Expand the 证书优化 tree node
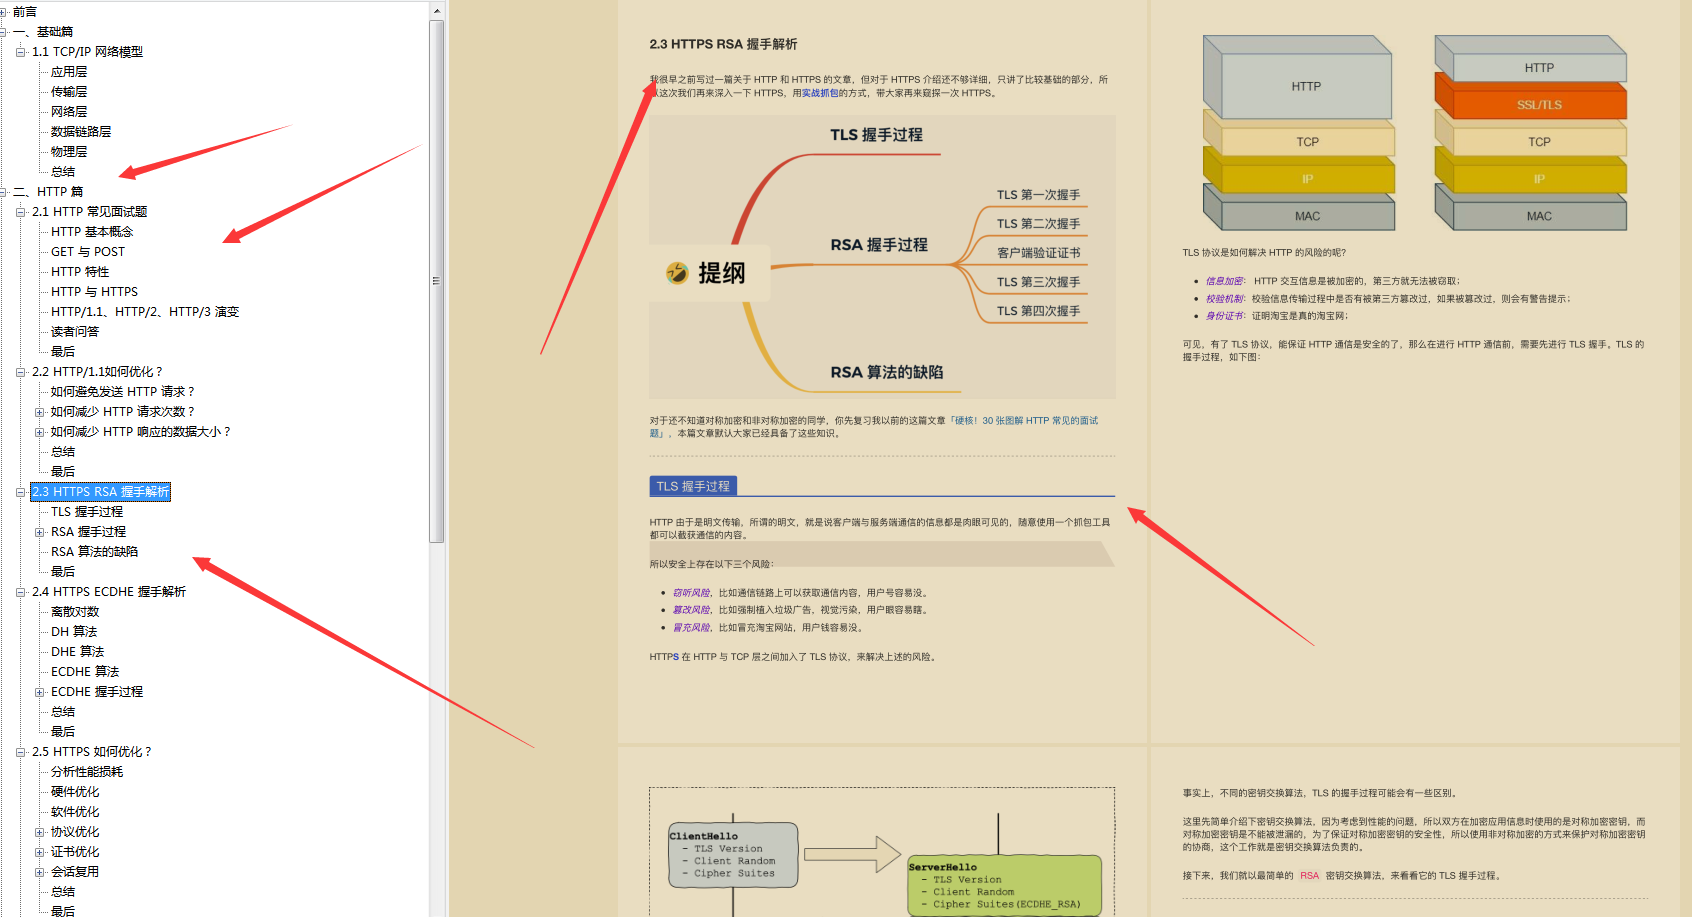 coord(40,852)
